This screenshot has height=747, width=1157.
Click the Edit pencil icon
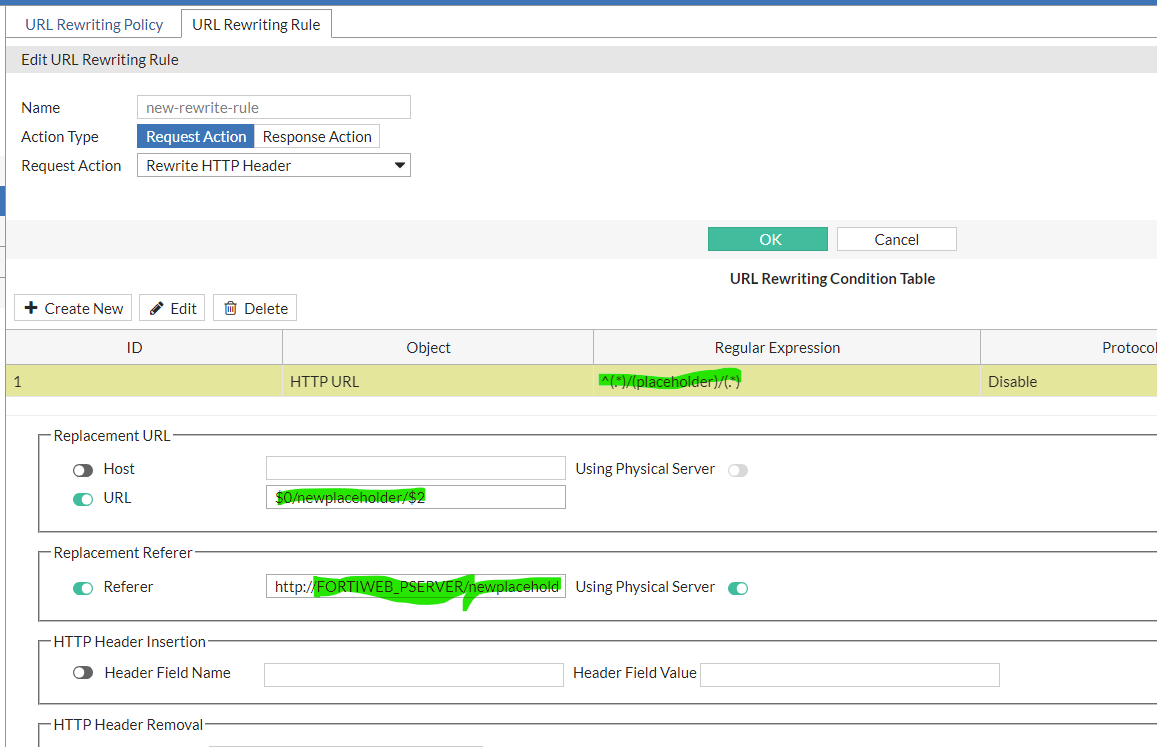157,308
